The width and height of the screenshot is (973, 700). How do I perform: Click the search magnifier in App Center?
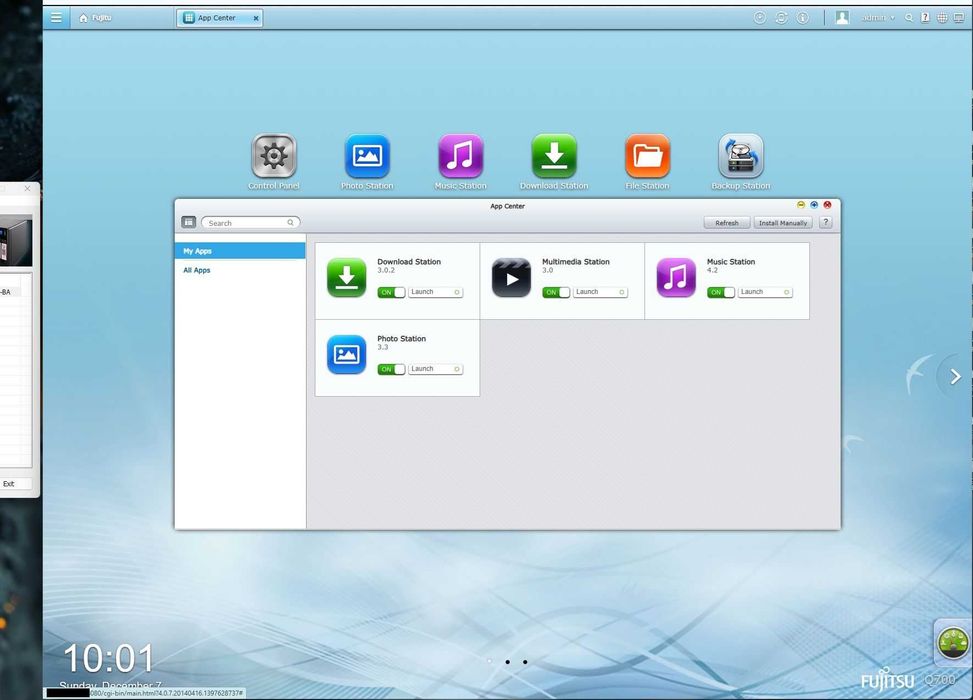tap(290, 222)
